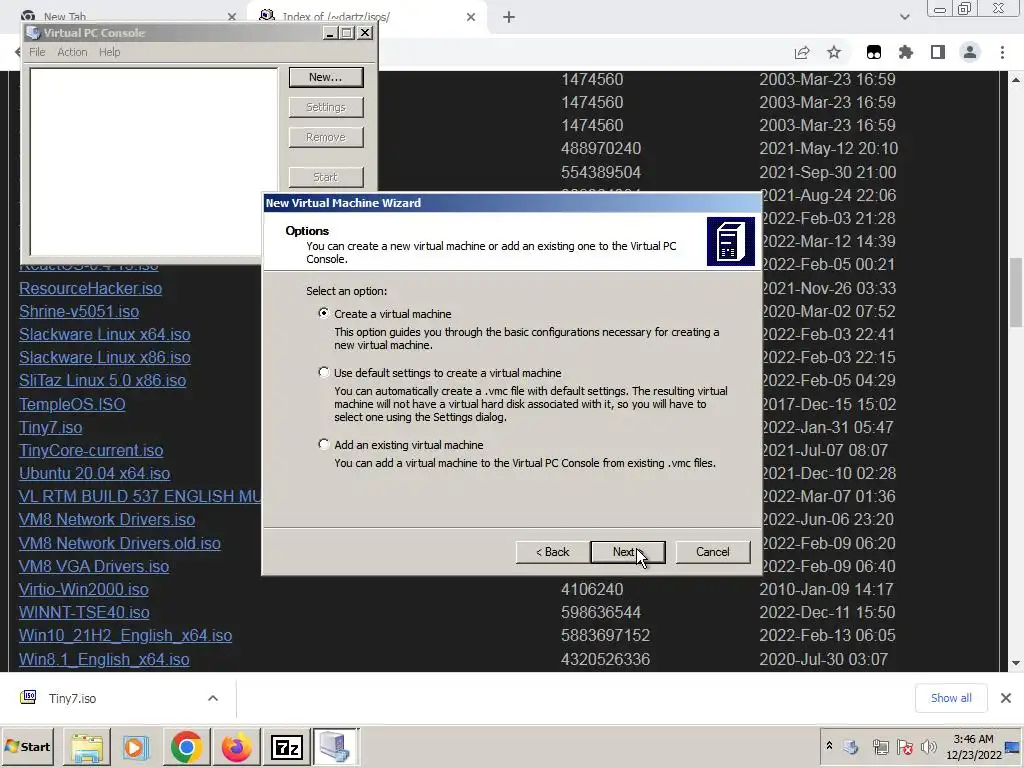This screenshot has width=1024, height=768.
Task: Open the dark extension icon in toolbar
Action: point(874,52)
